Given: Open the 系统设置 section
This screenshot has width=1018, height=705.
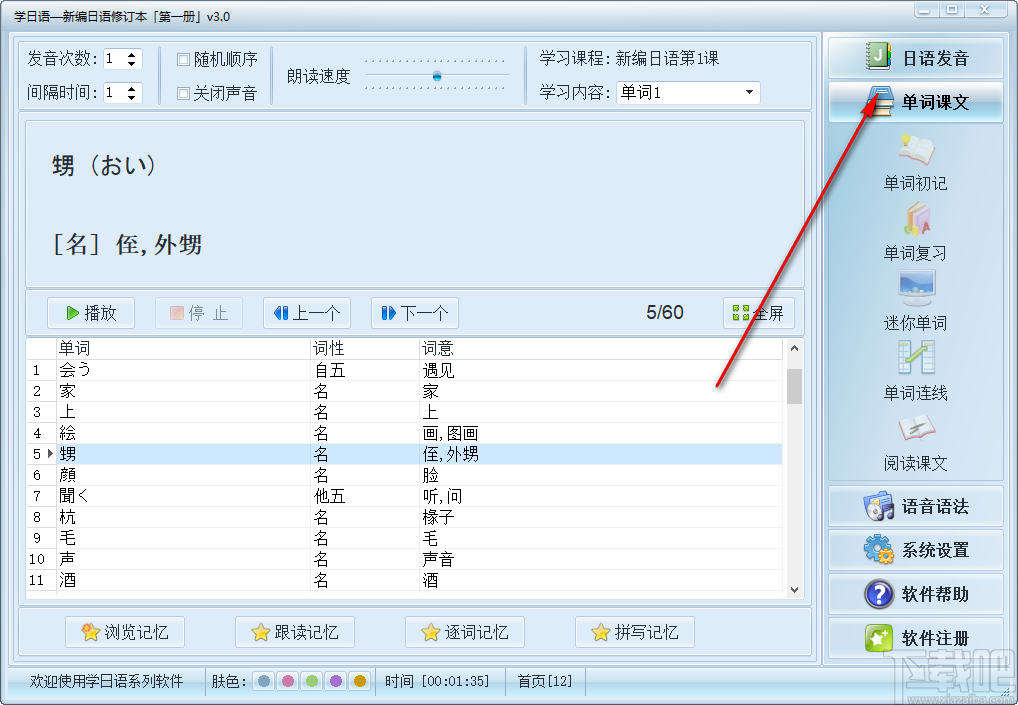Looking at the screenshot, I should pos(915,550).
